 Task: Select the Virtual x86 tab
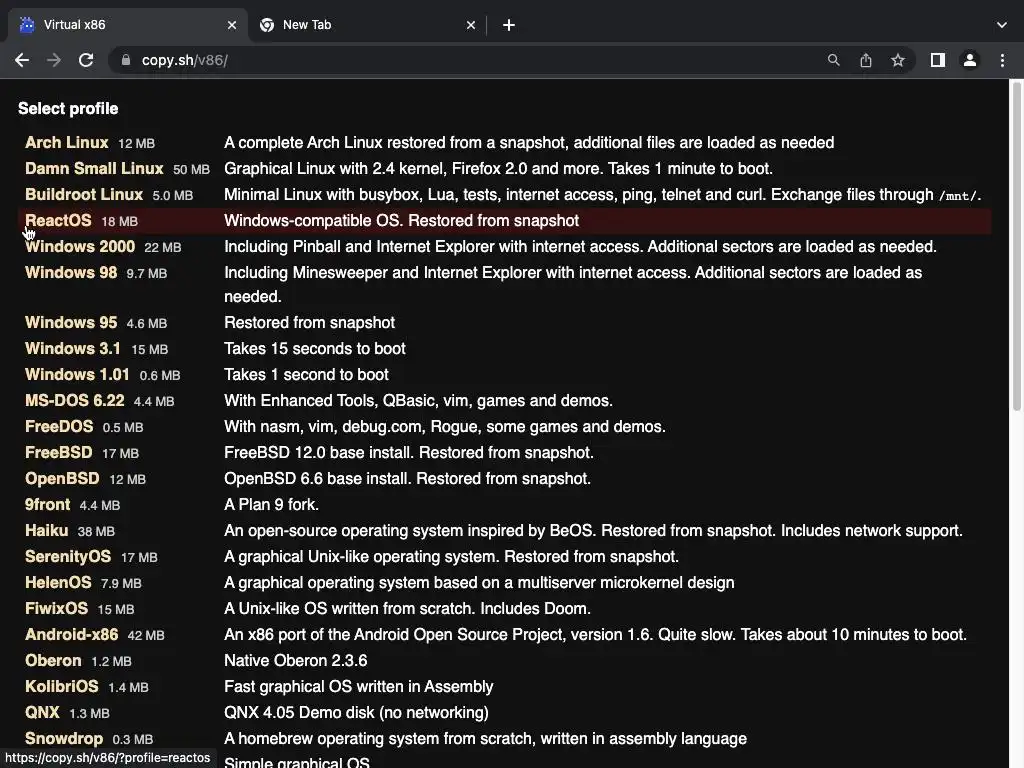coord(120,25)
